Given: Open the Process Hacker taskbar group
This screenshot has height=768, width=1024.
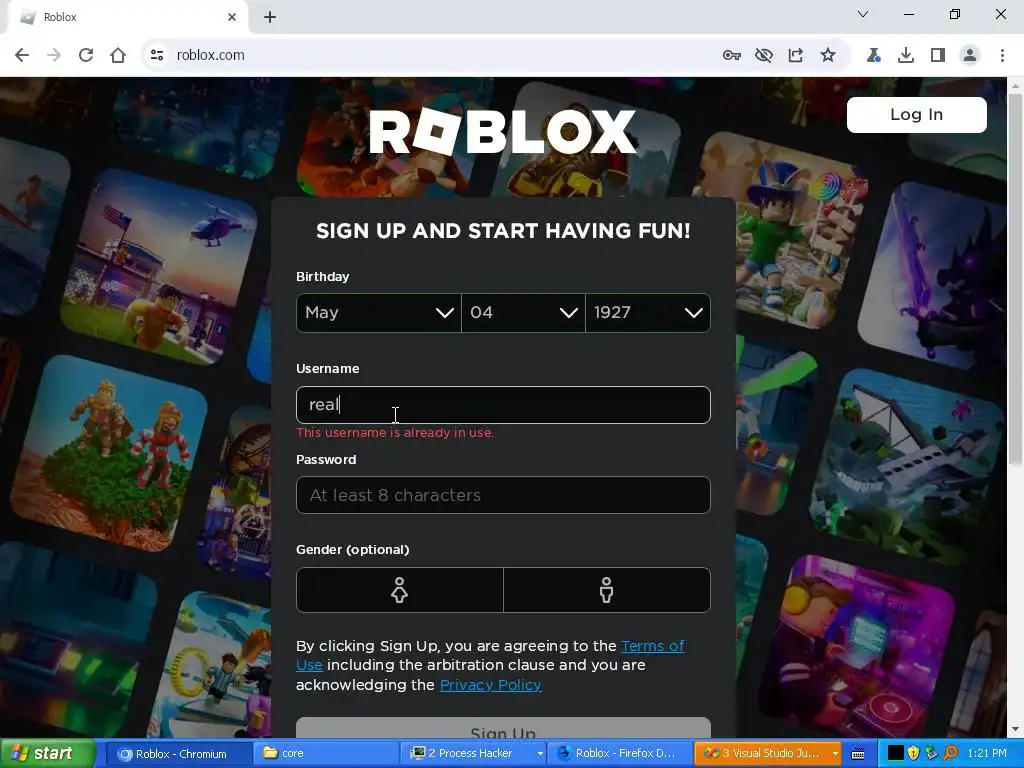Looking at the screenshot, I should coord(473,754).
